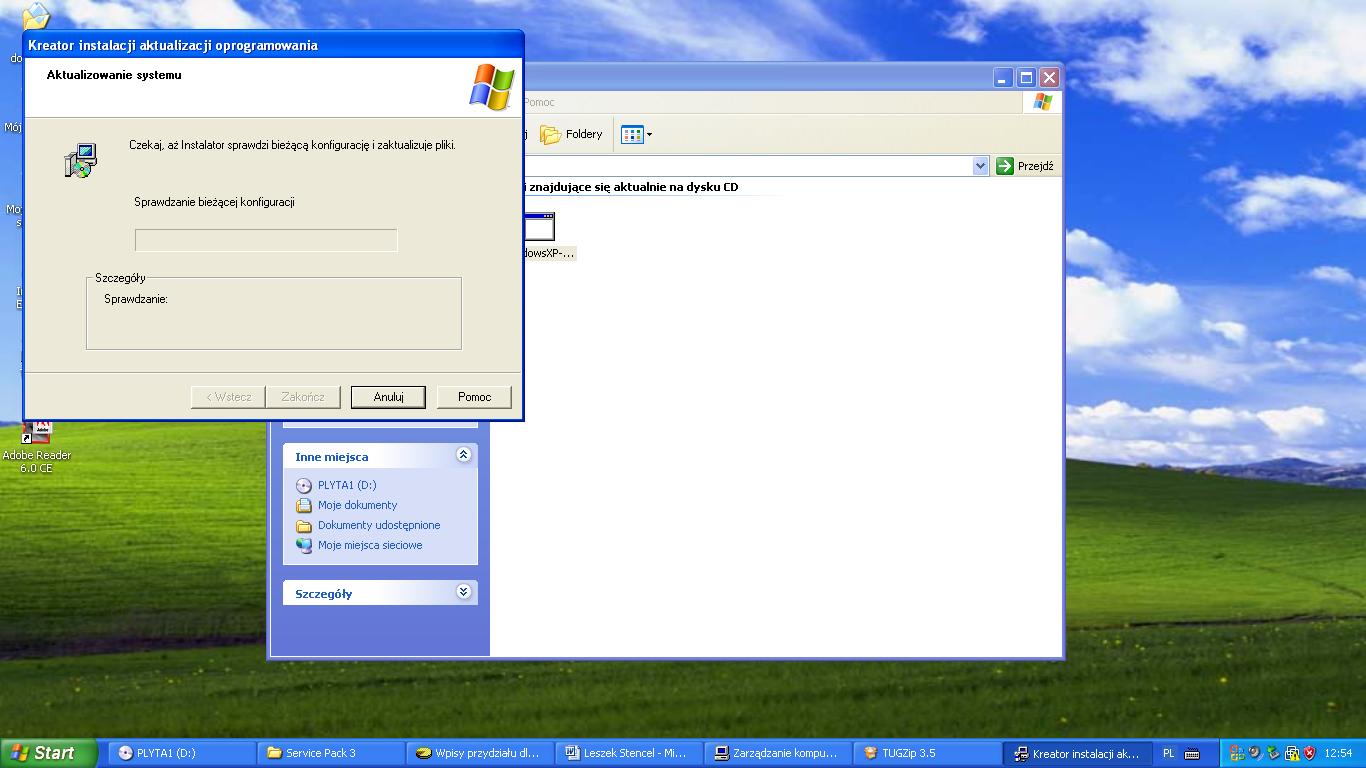Click the green Przejdź arrow icon
Image resolution: width=1366 pixels, height=768 pixels.
(x=1005, y=166)
